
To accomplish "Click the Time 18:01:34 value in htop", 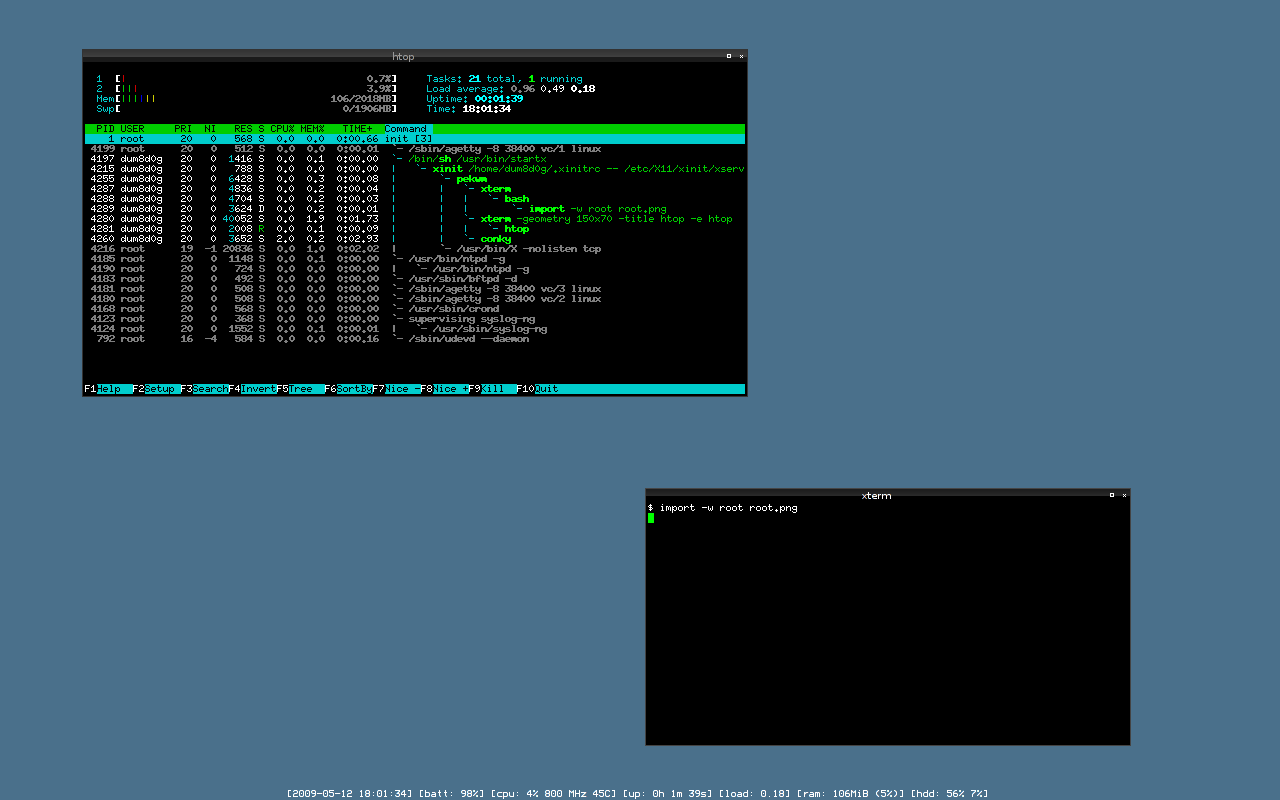I will [486, 109].
